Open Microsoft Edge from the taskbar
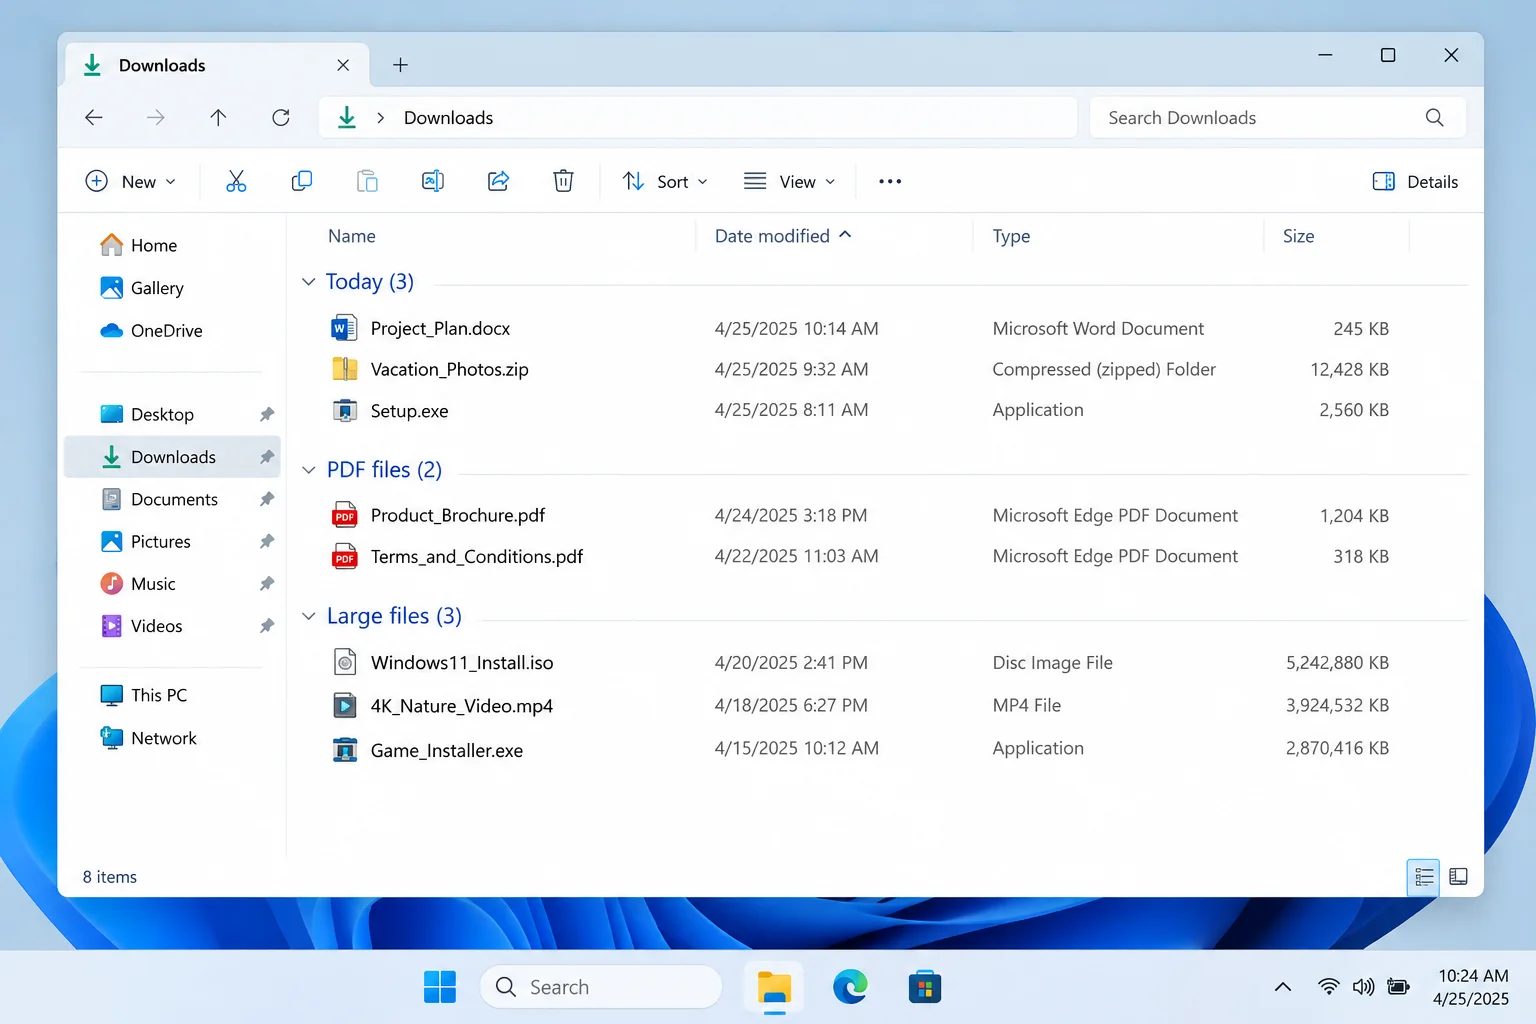 850,987
